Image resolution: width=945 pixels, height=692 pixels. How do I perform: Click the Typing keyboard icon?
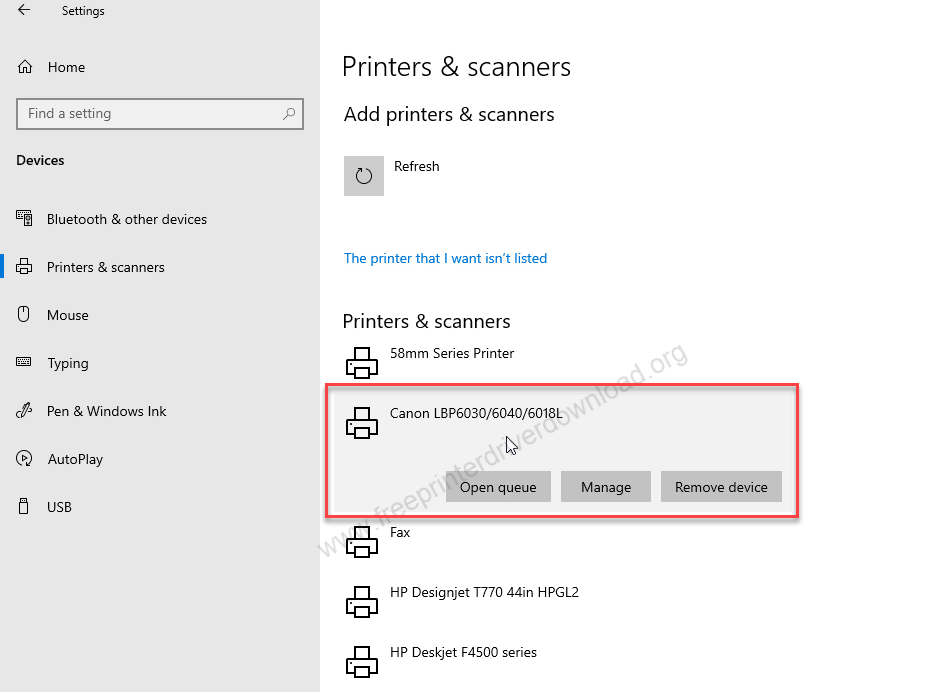(24, 362)
